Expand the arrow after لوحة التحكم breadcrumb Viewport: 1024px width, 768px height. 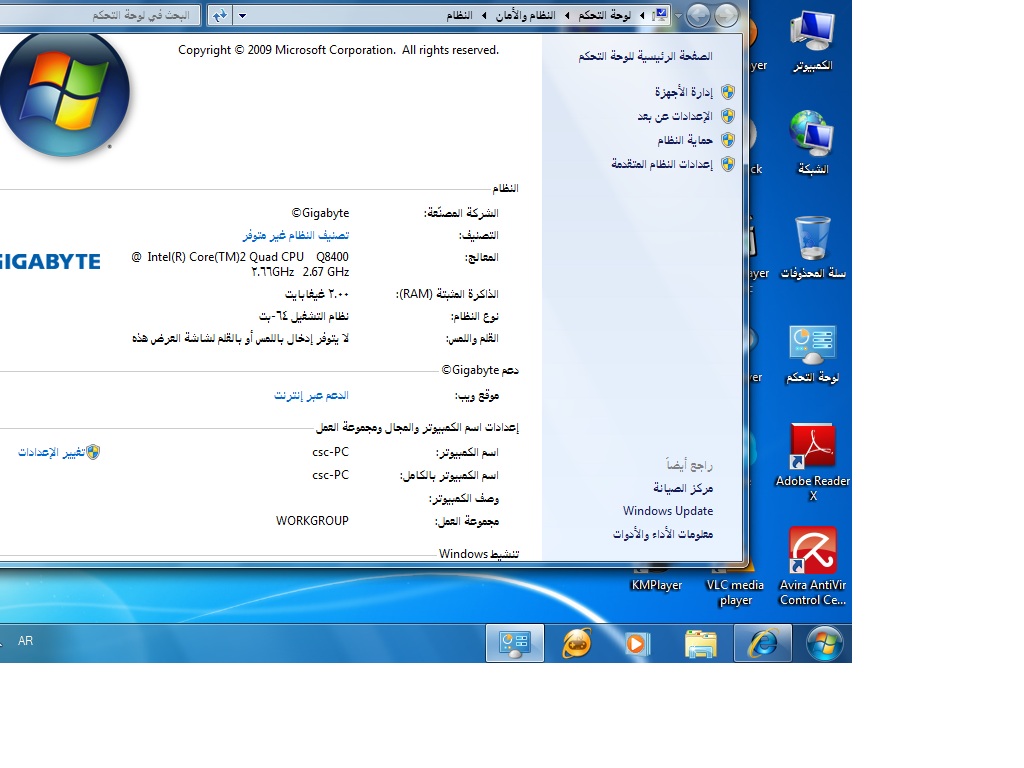click(567, 15)
